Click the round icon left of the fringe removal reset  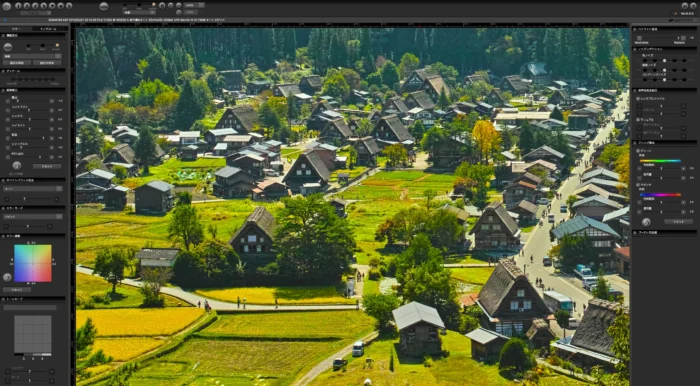pos(646,222)
